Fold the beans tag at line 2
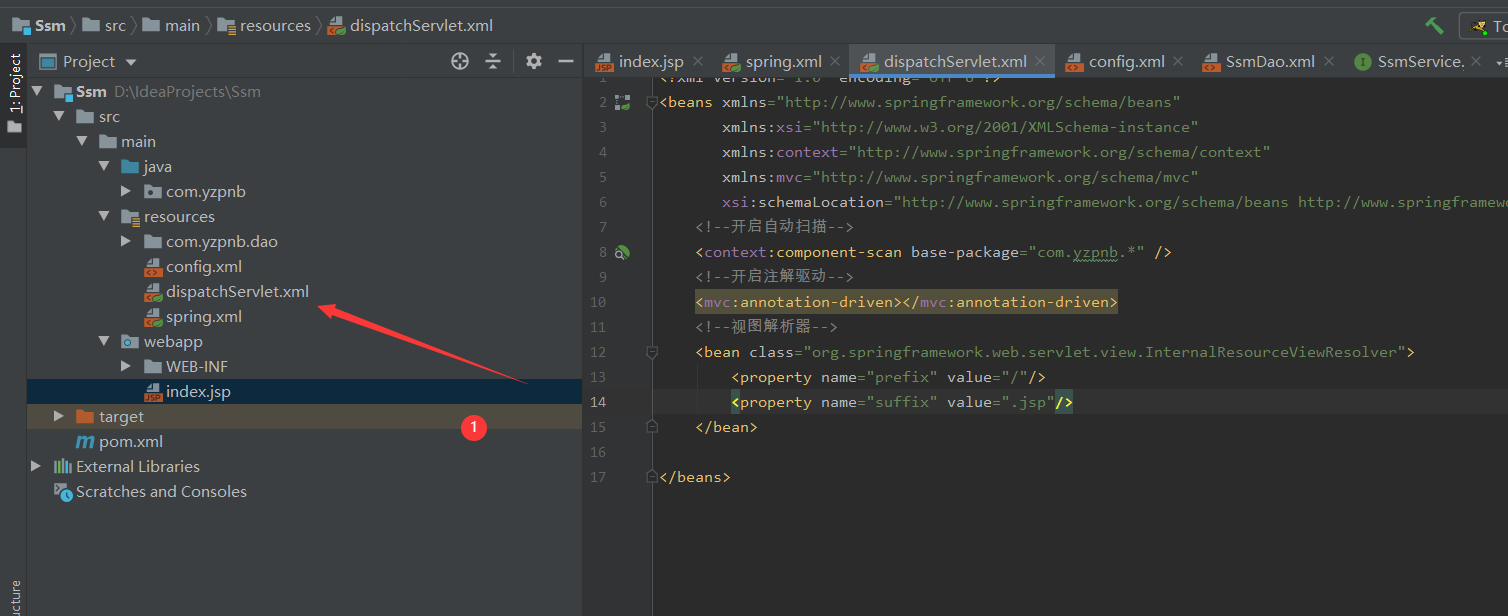The height and width of the screenshot is (616, 1508). [x=652, y=102]
